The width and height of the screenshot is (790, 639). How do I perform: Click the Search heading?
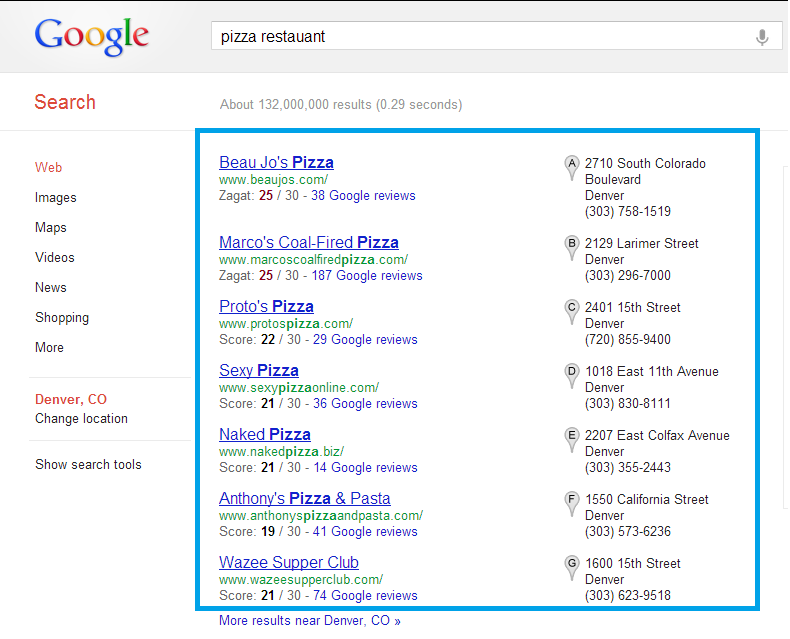65,102
